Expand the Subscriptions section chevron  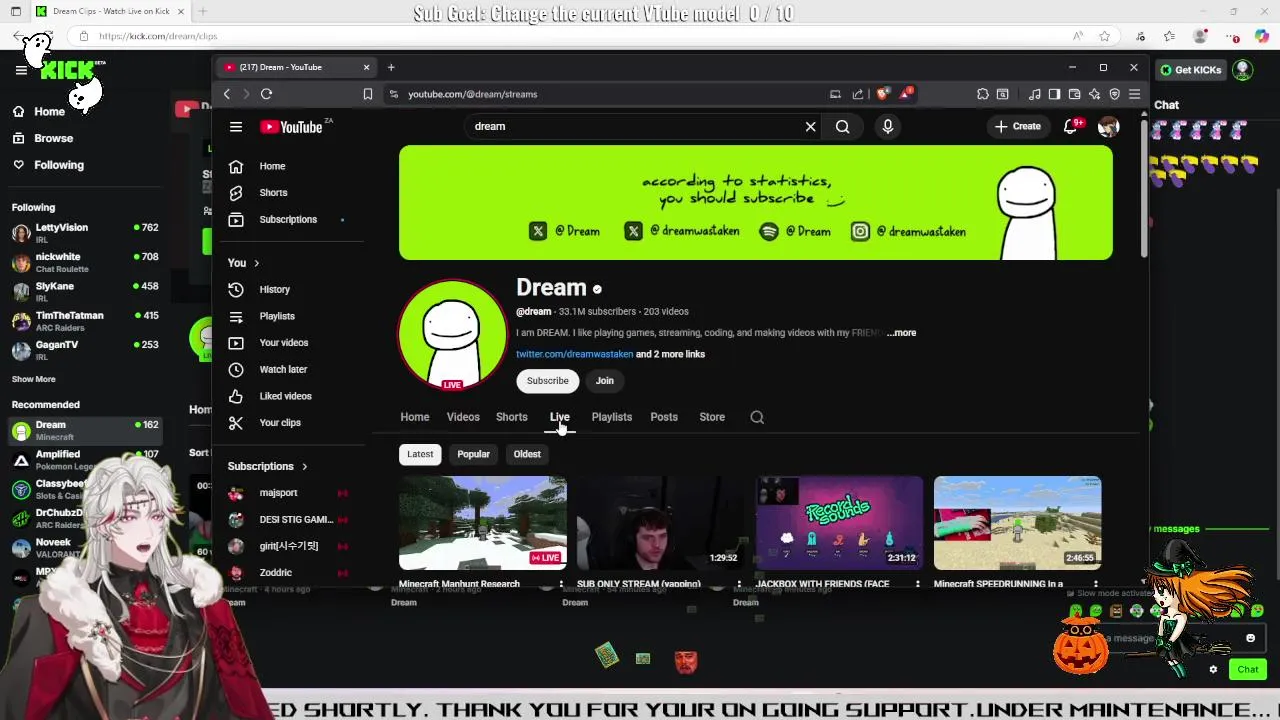(x=304, y=466)
